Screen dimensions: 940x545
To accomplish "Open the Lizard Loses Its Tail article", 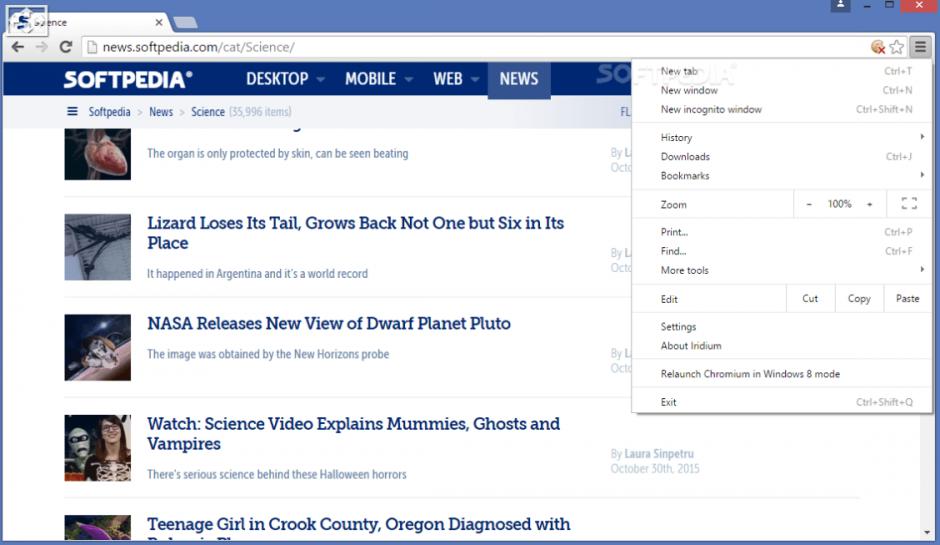I will click(355, 233).
